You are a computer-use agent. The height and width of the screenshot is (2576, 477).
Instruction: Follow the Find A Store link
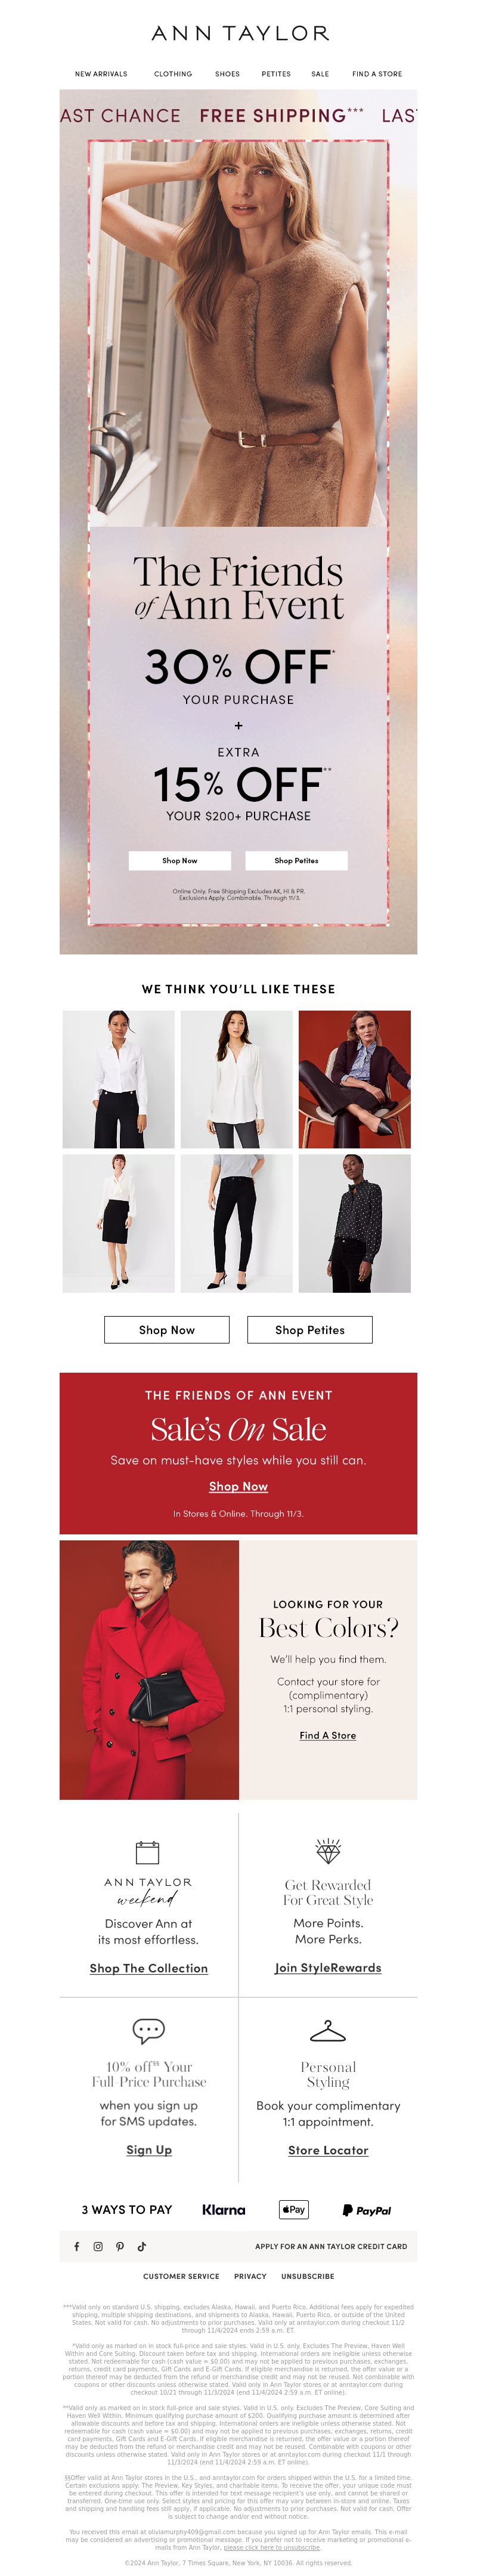click(x=328, y=1735)
